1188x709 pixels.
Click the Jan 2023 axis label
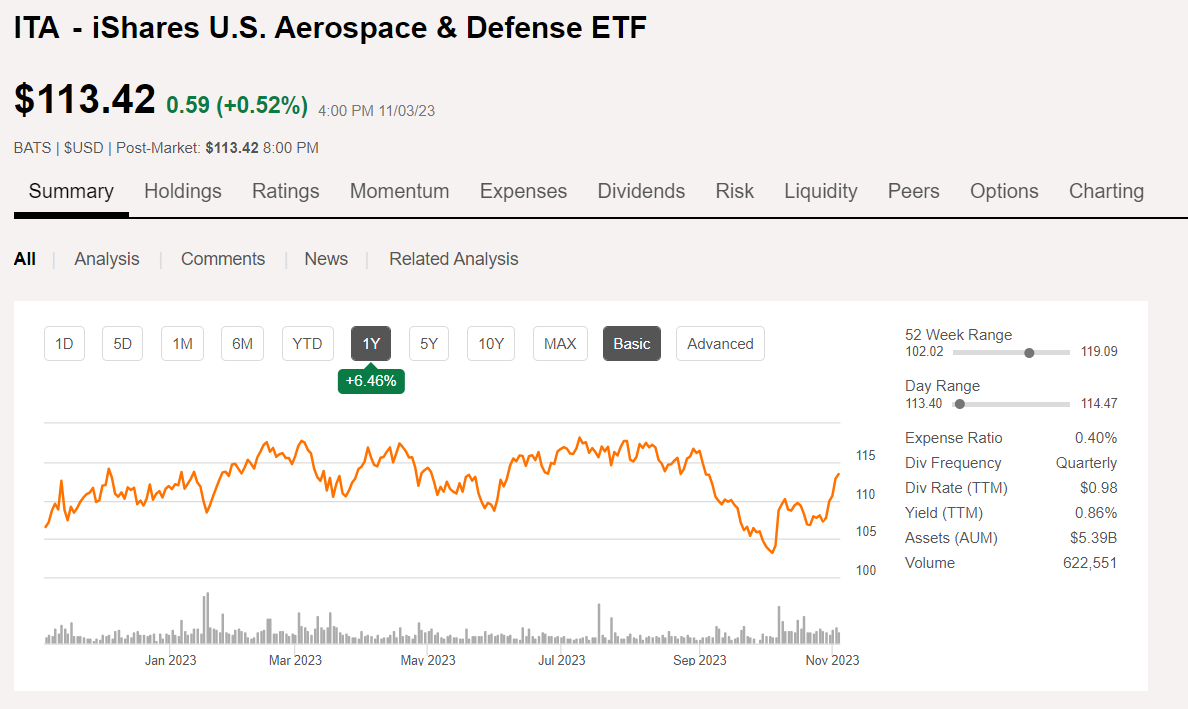(170, 661)
